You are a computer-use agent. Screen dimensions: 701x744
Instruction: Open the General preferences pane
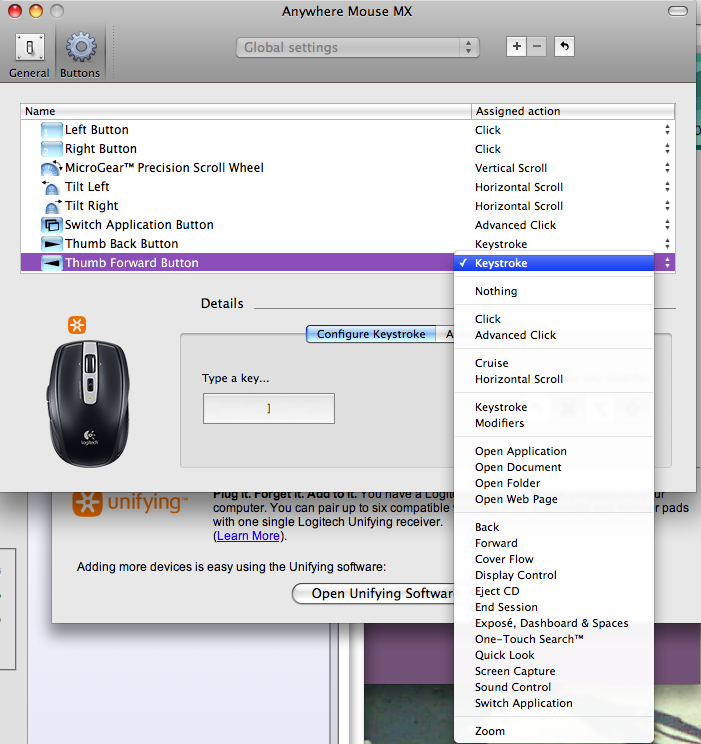(29, 55)
